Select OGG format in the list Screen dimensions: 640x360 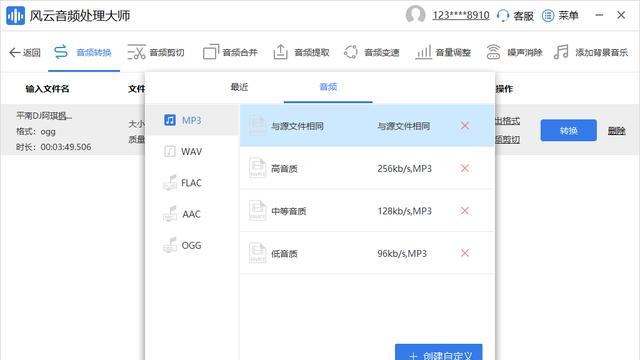click(192, 245)
